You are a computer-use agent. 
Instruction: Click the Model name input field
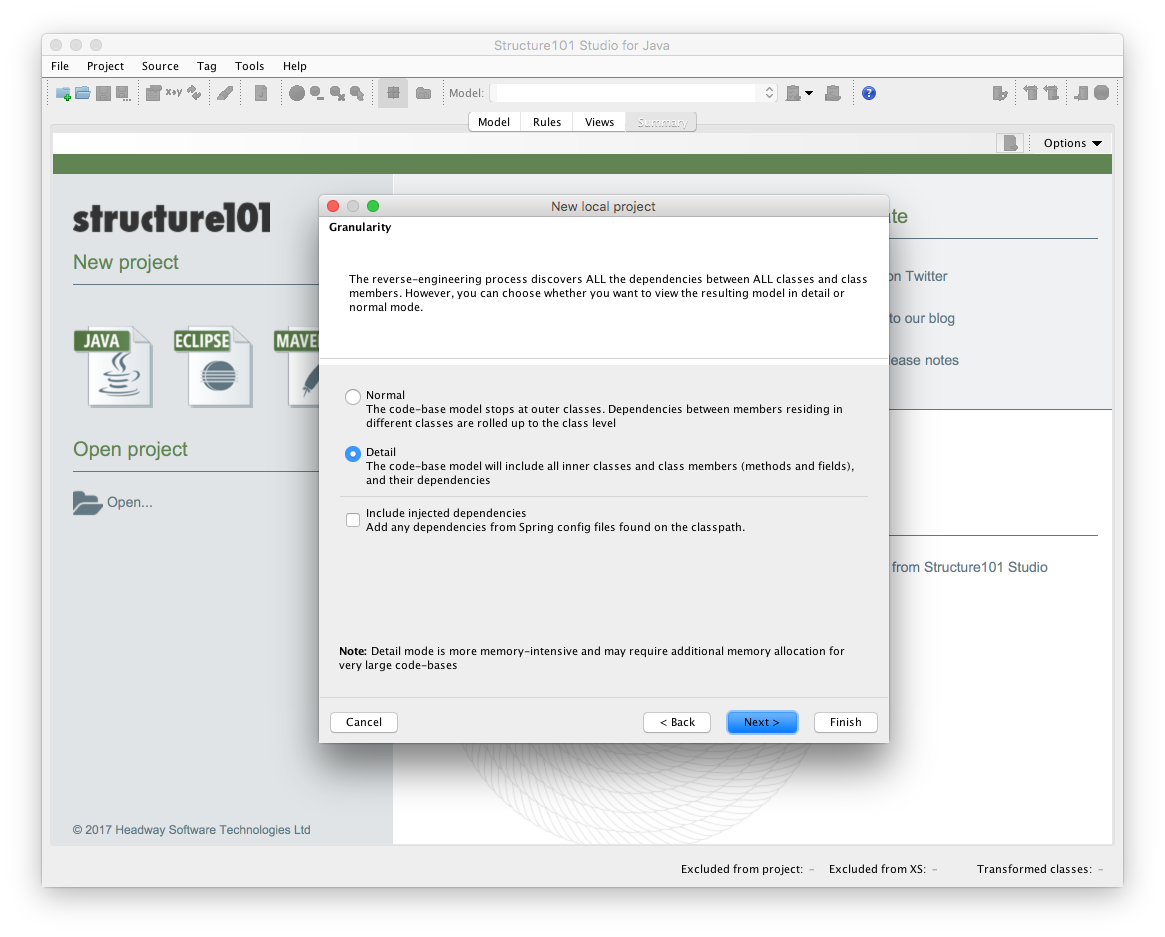tap(626, 93)
